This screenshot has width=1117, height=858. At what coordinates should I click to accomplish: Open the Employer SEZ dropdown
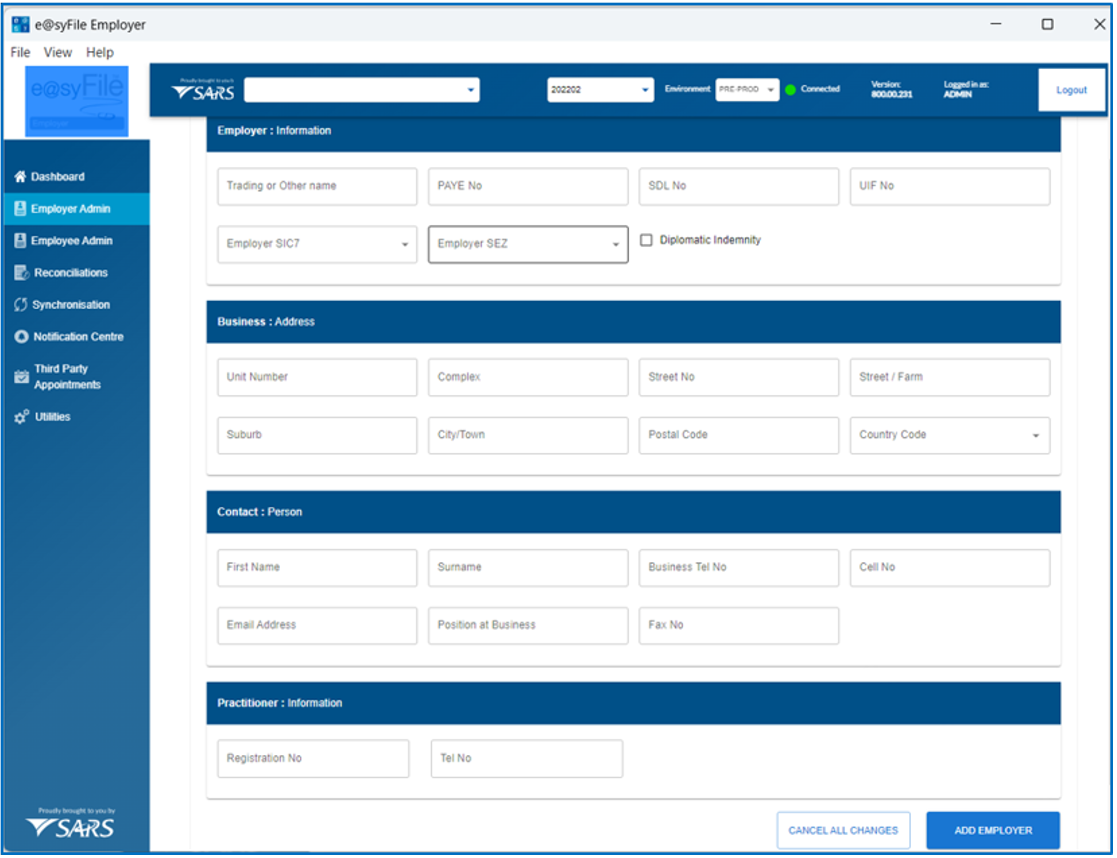tap(615, 245)
